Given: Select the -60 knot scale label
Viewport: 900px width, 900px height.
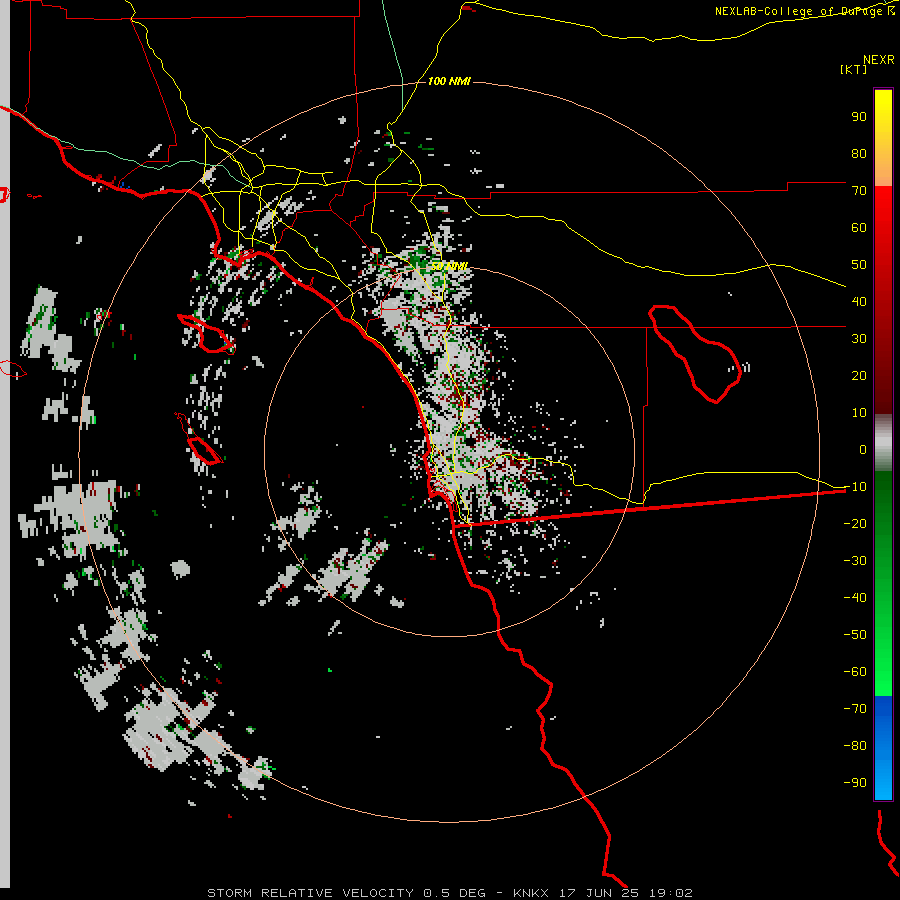Looking at the screenshot, I should point(855,672).
